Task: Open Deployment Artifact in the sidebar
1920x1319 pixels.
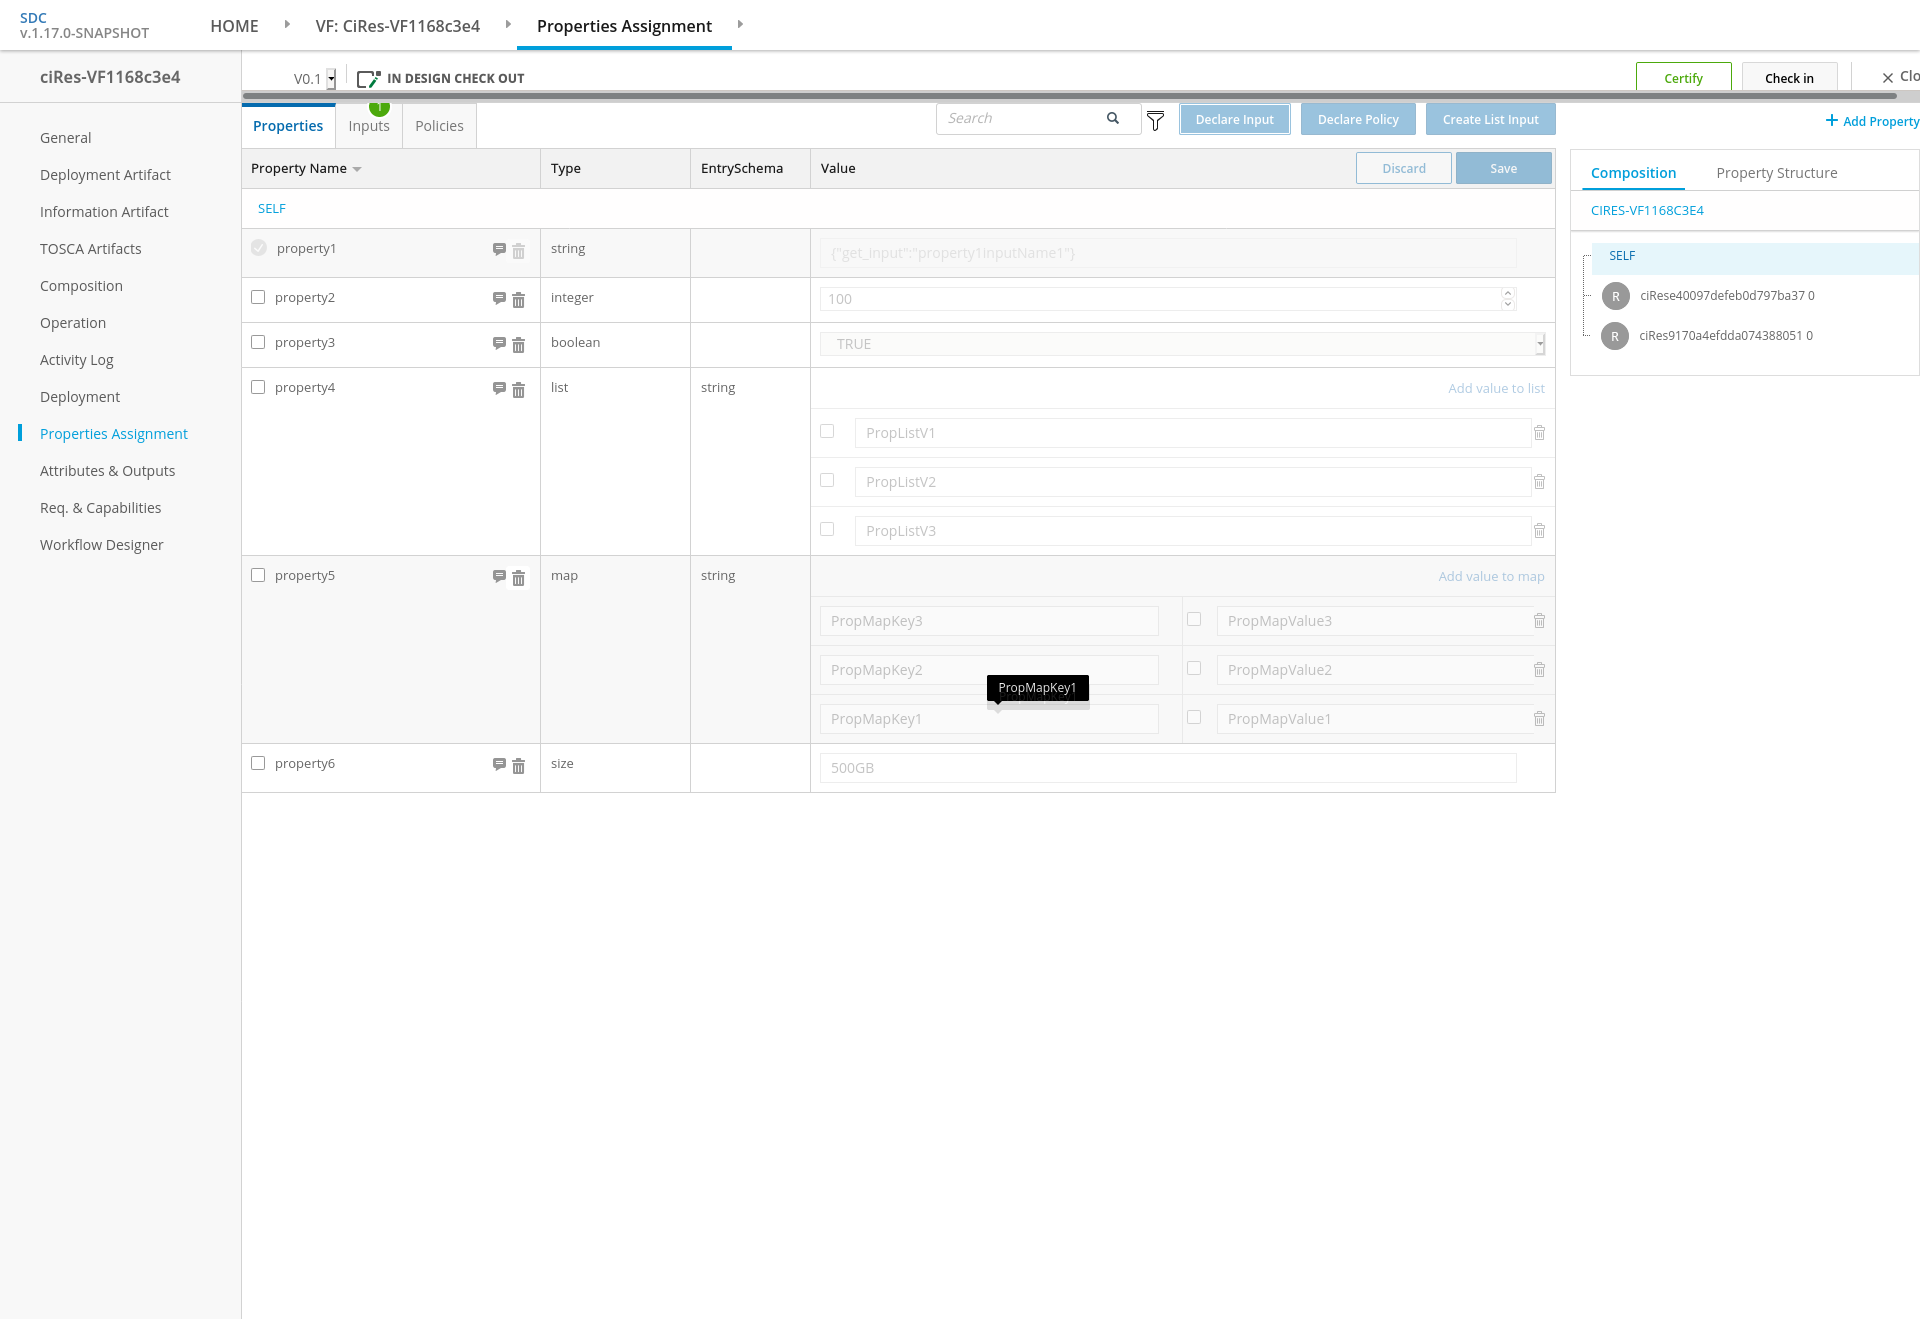Action: click(105, 175)
